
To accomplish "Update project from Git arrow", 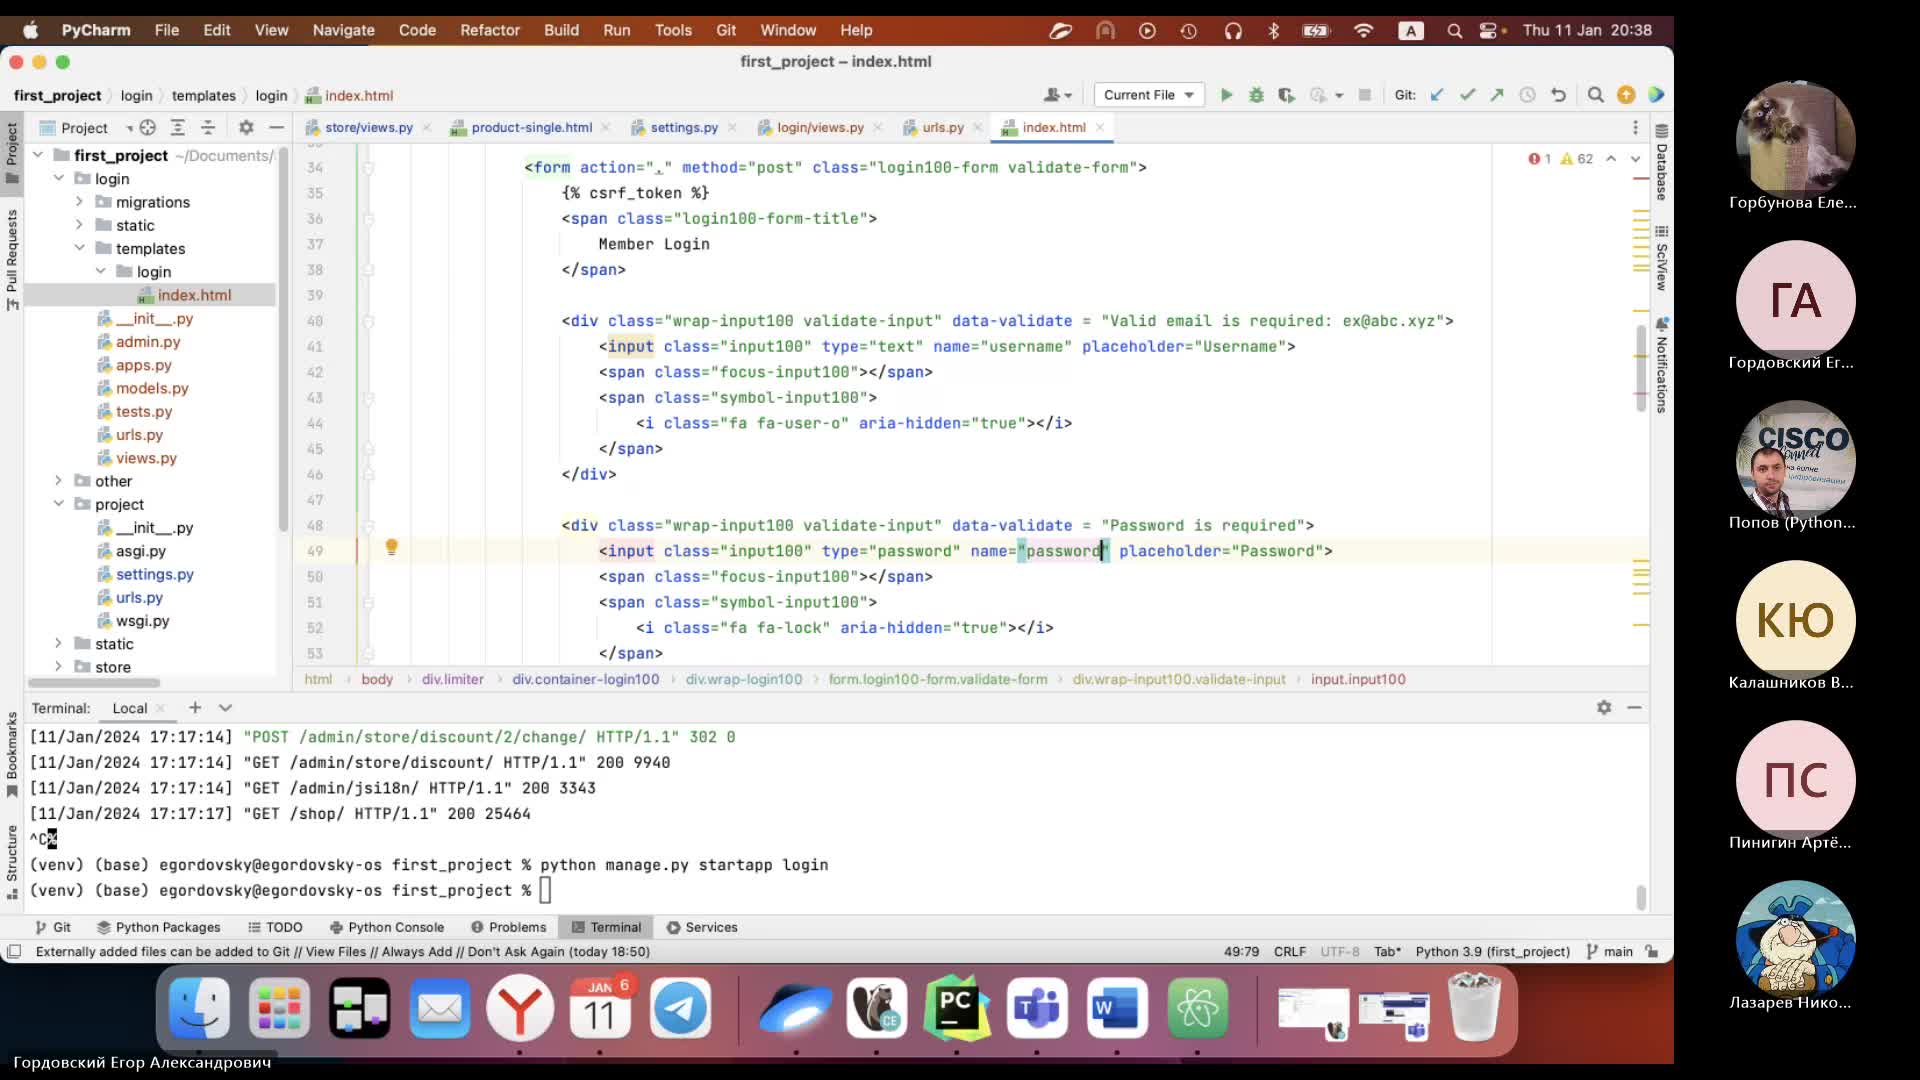I will [x=1437, y=95].
